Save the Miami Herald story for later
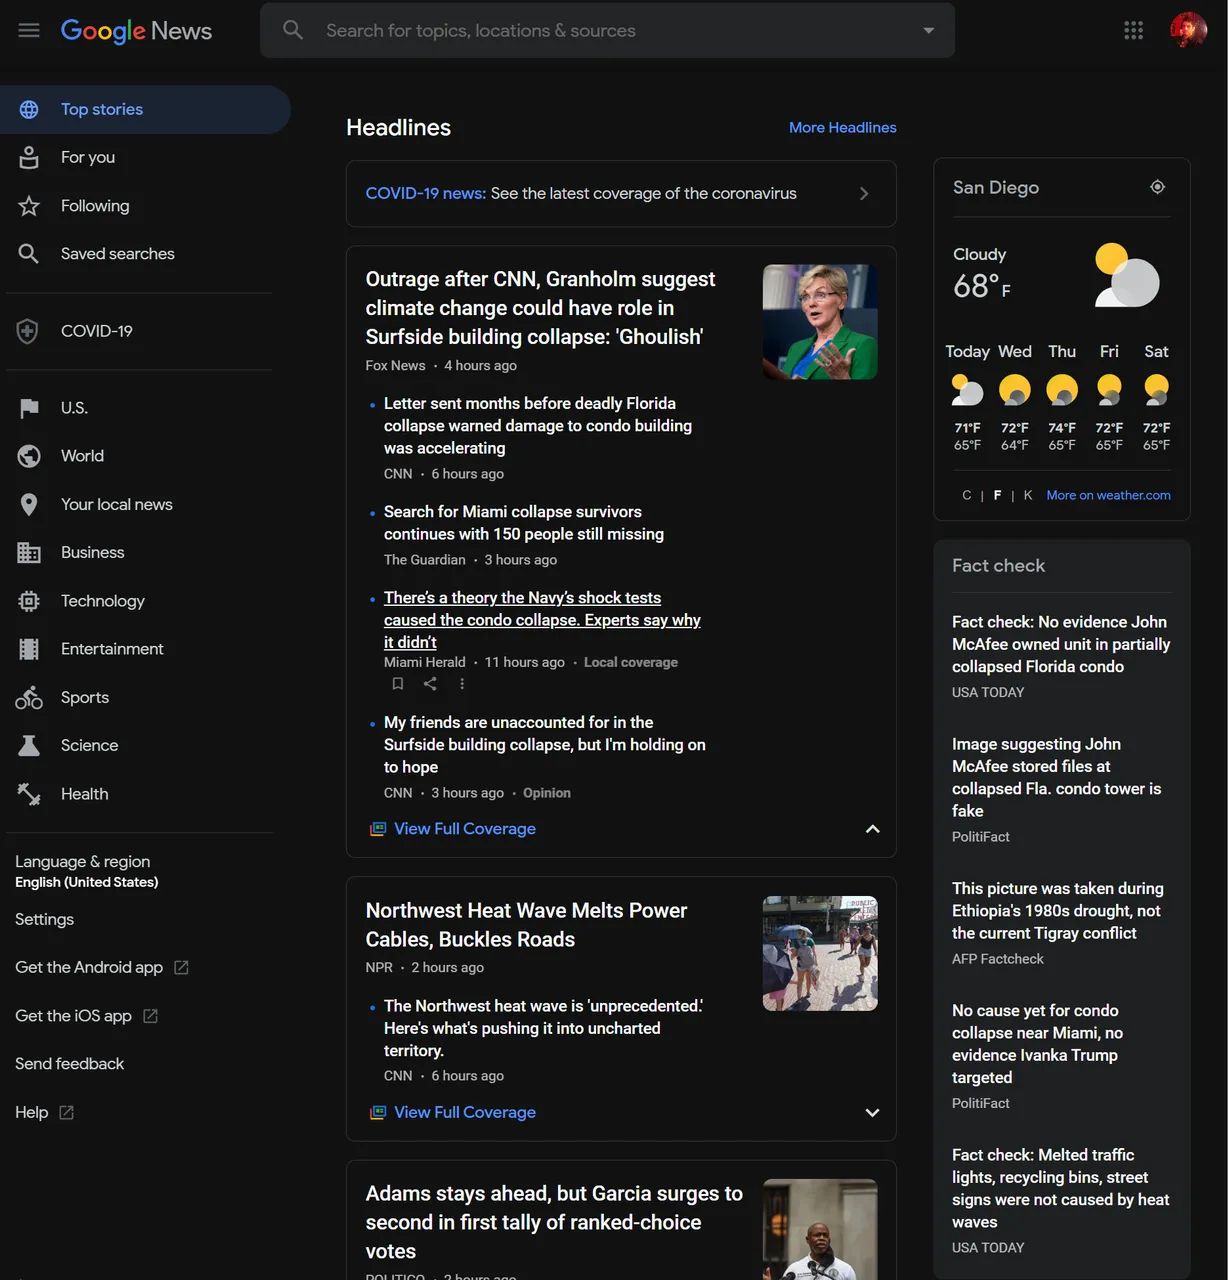The image size is (1229, 1280). 398,684
